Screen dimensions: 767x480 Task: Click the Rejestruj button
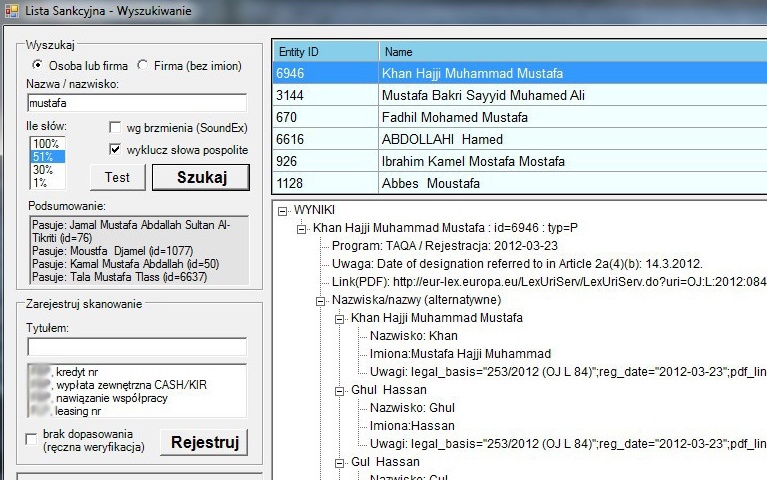coord(204,442)
